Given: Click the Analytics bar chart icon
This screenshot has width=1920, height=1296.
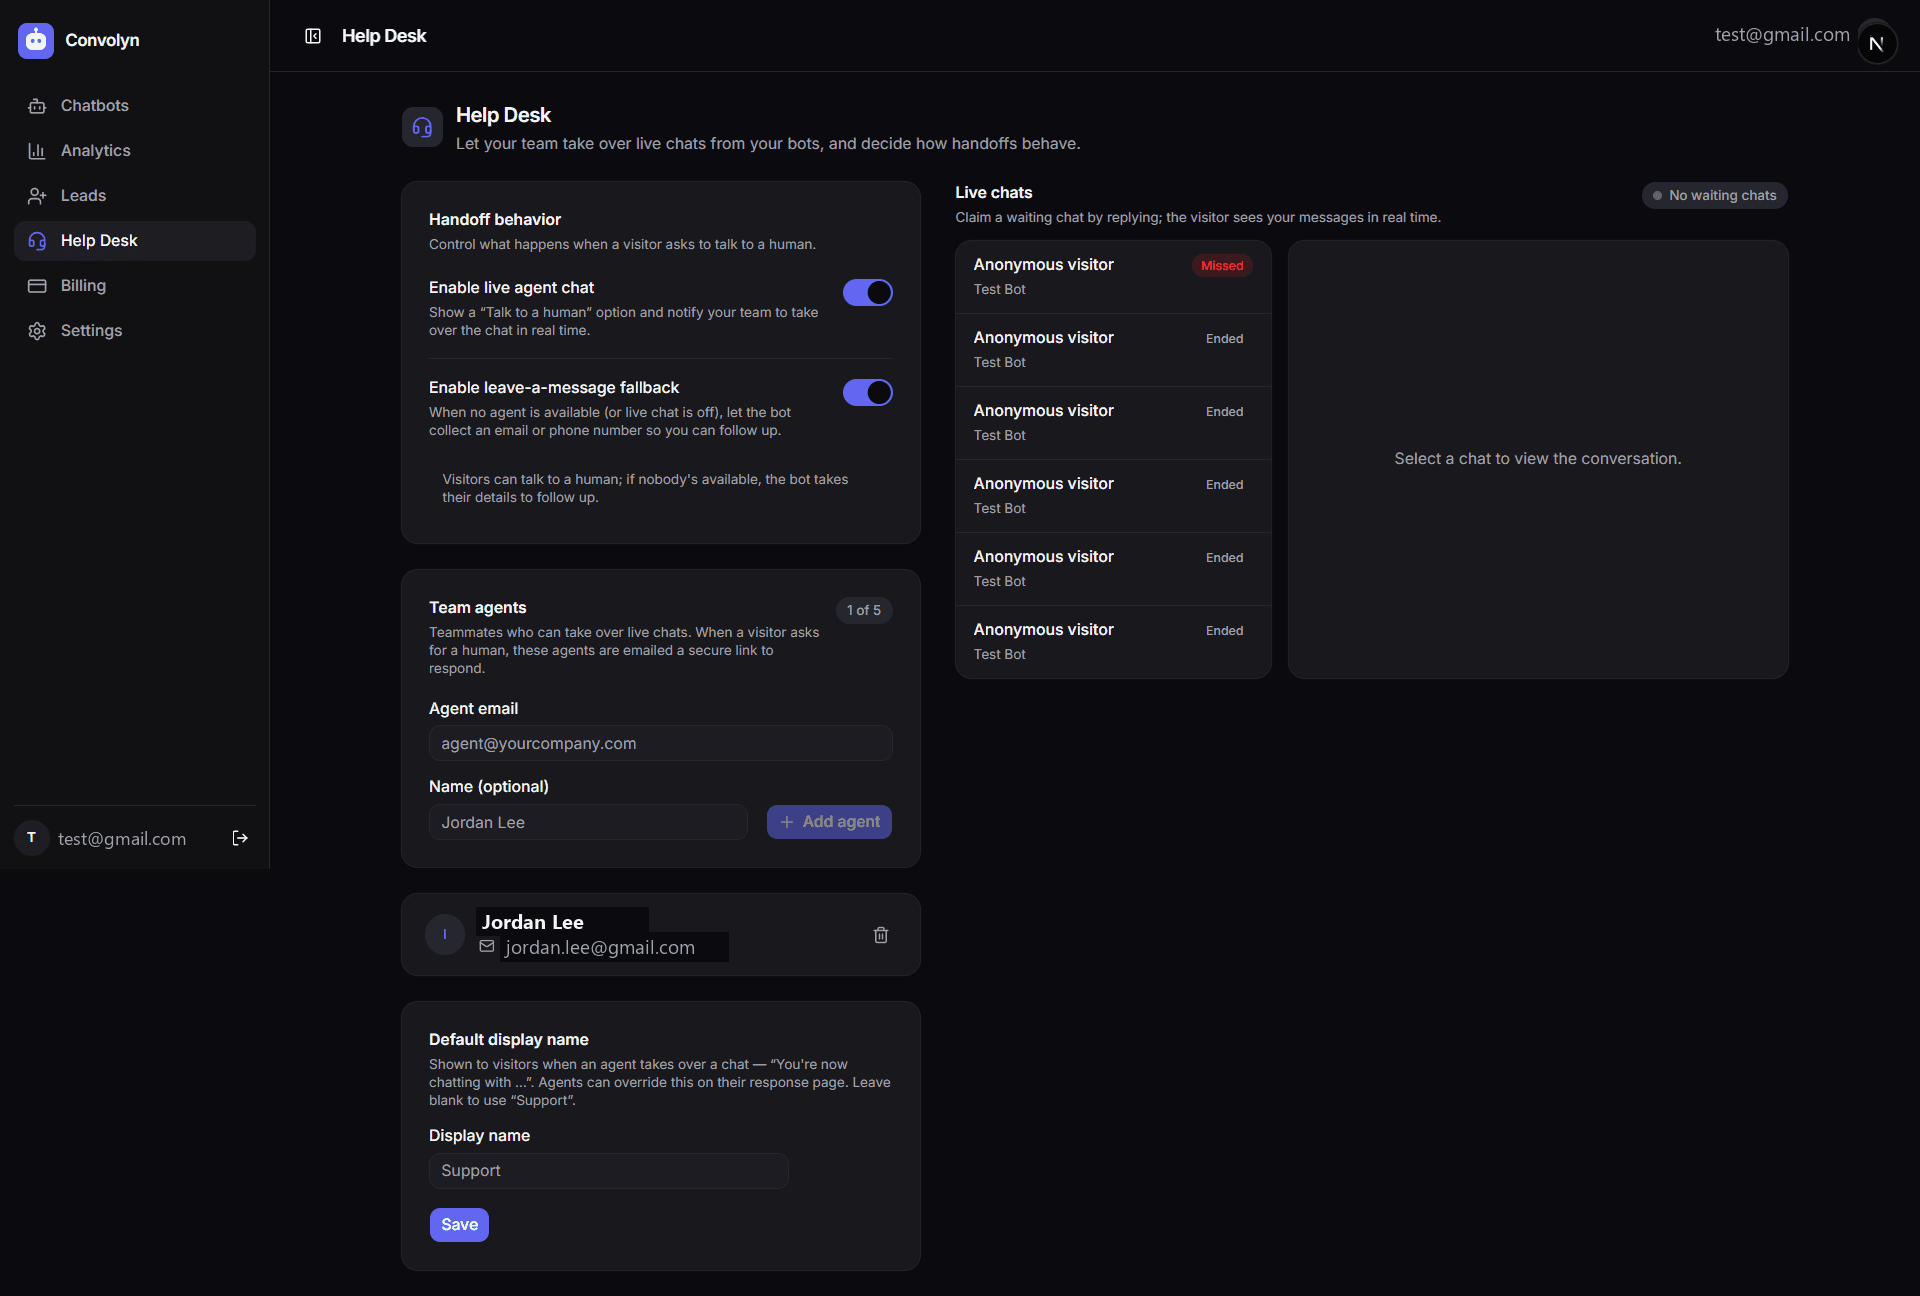Looking at the screenshot, I should (37, 151).
